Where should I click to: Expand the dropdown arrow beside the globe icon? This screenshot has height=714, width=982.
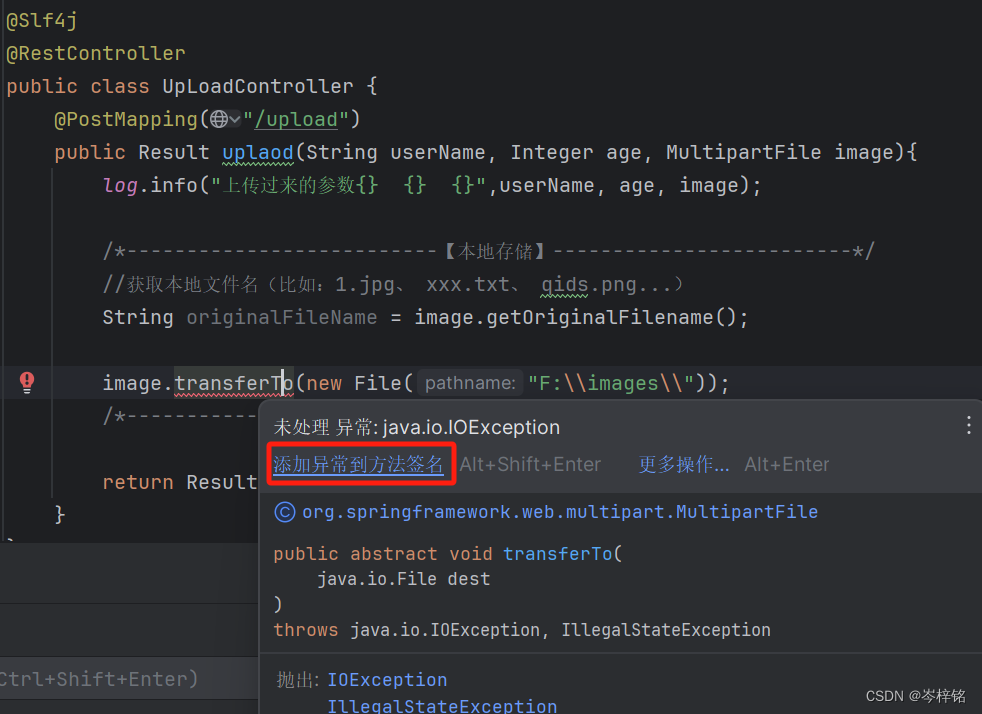pyautogui.click(x=235, y=119)
